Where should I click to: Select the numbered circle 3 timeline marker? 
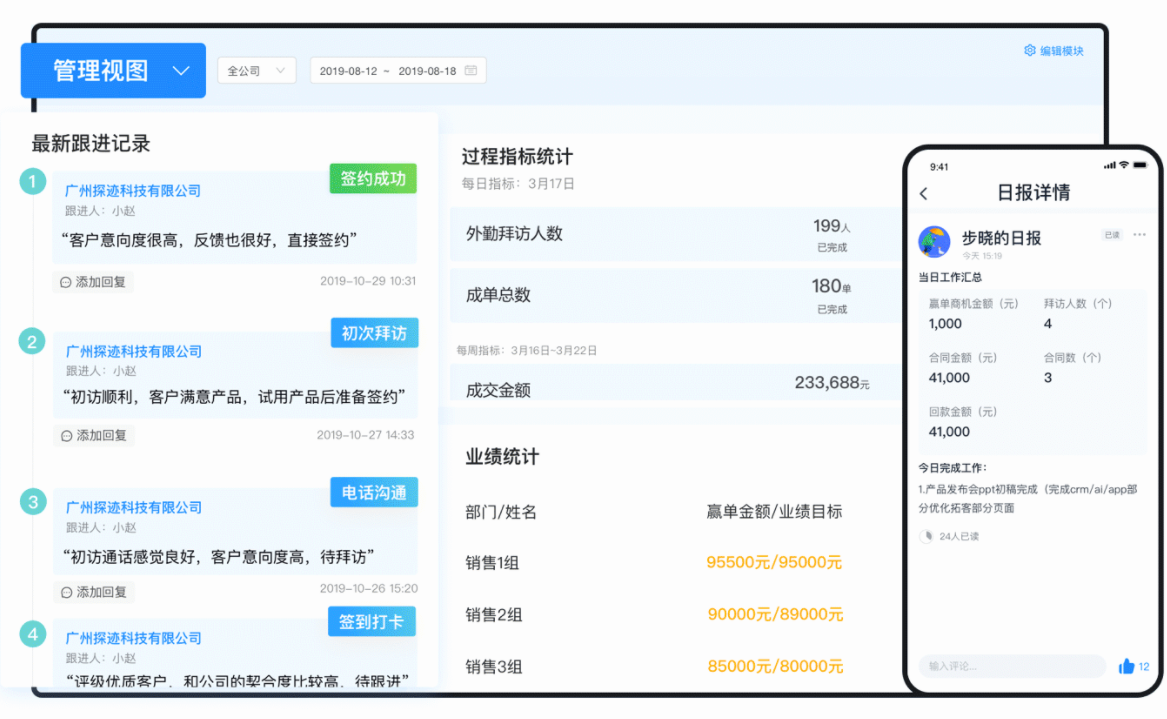point(33,502)
